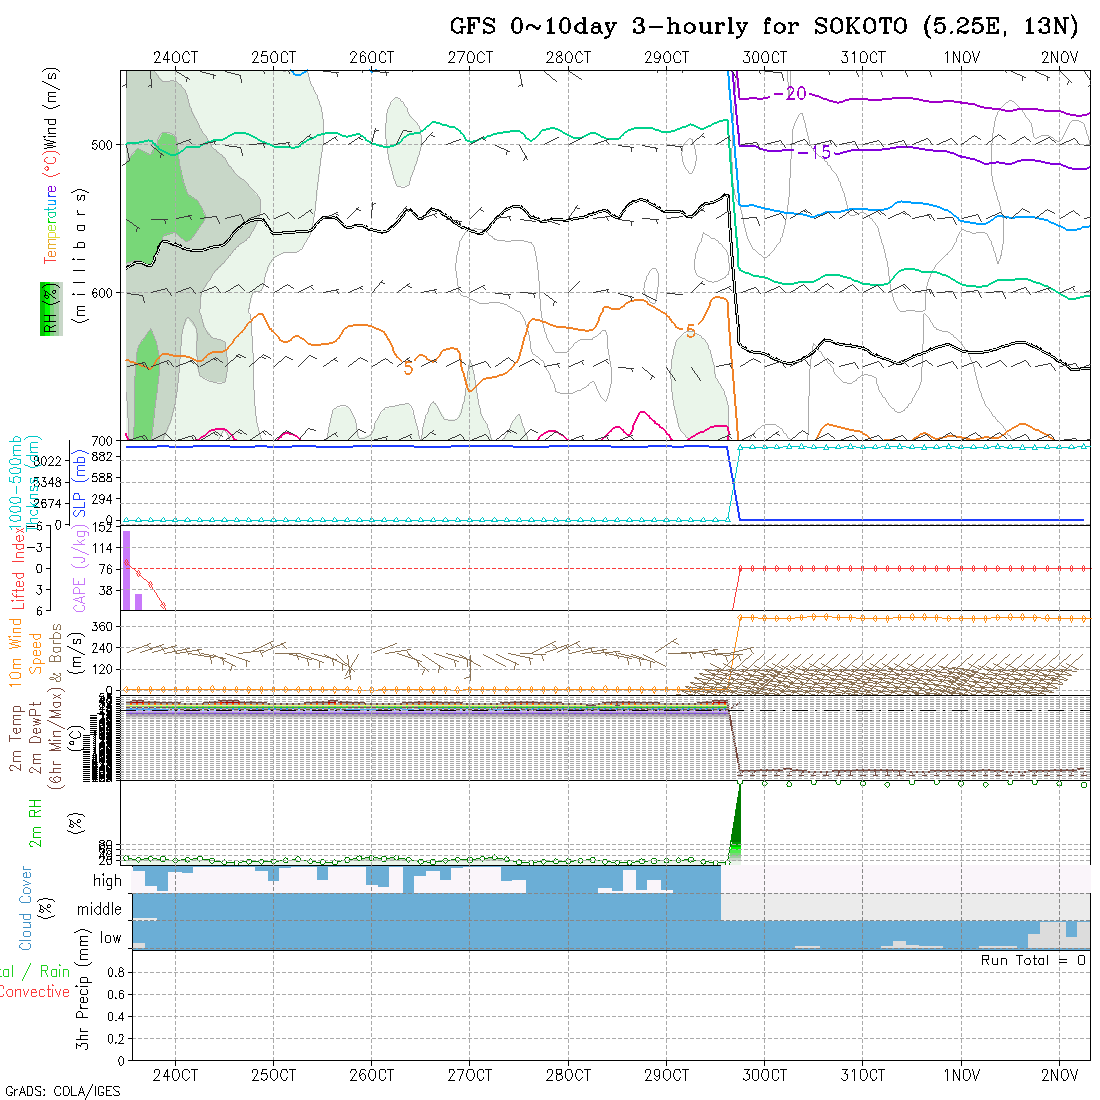Click the GrADS: COLA/IGES footer credit

[x=62, y=1090]
